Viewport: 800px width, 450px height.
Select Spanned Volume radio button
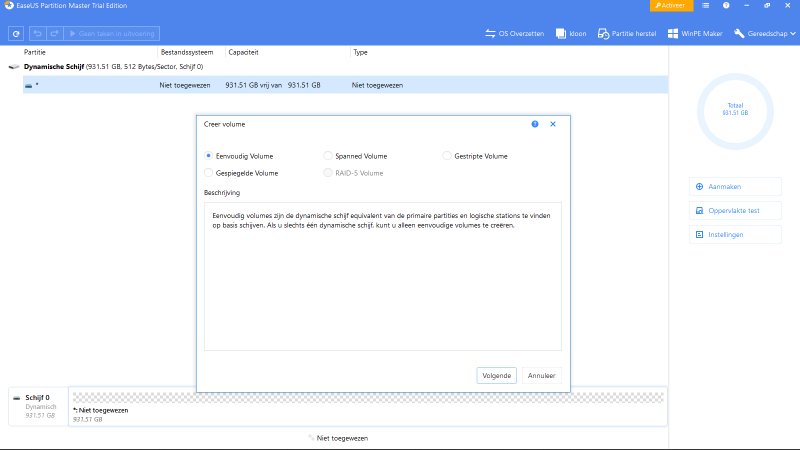point(328,156)
